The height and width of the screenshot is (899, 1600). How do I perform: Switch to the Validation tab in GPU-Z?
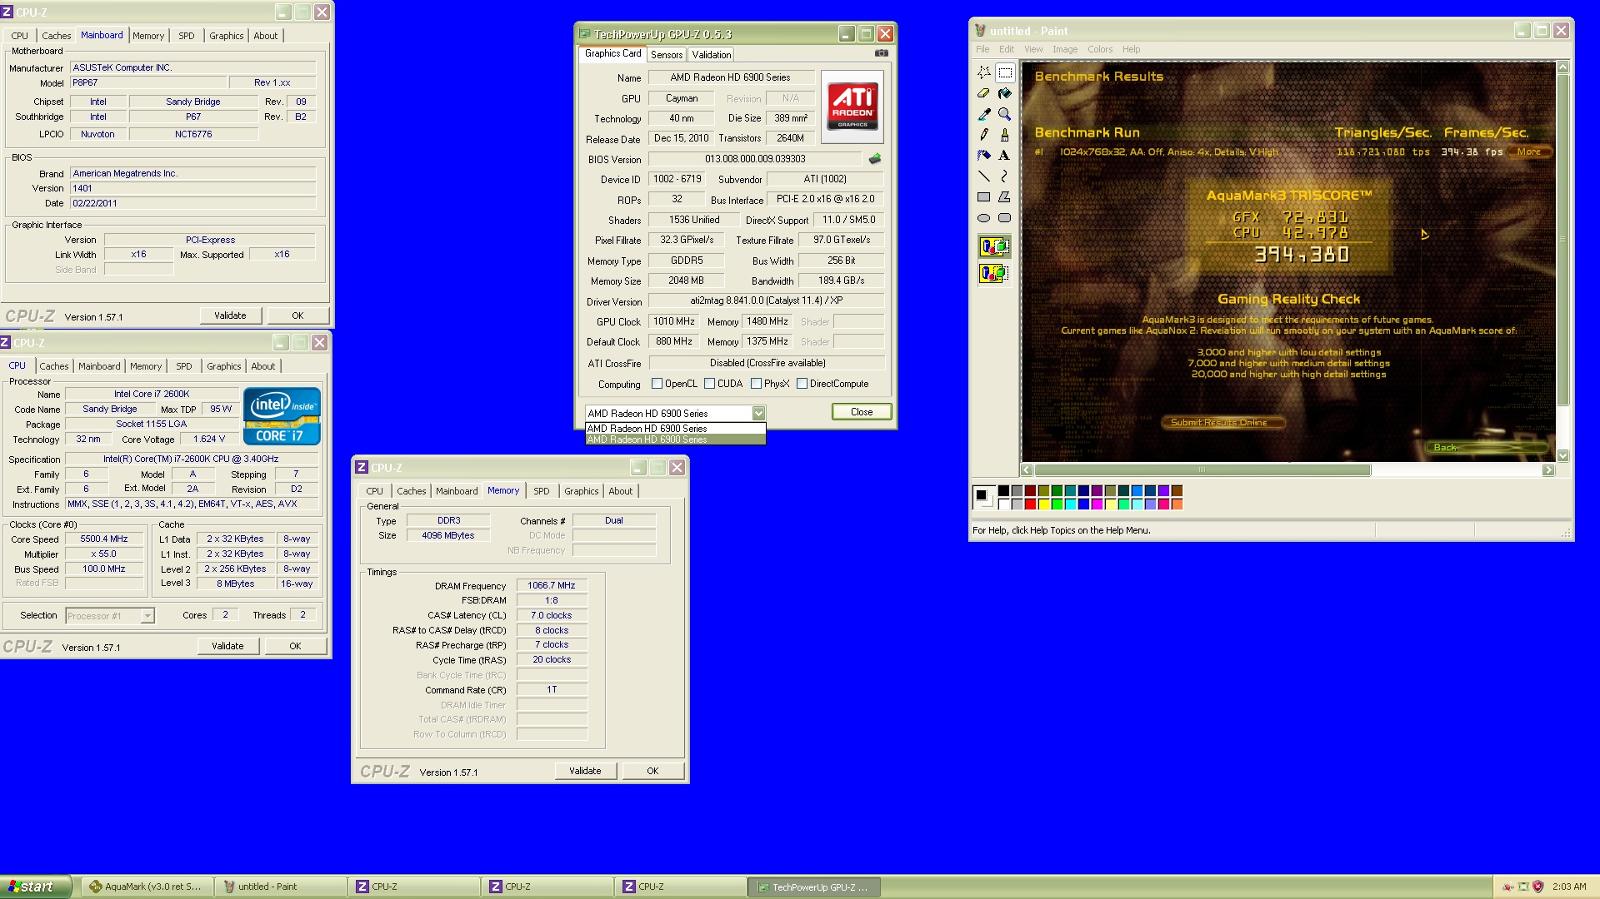pyautogui.click(x=711, y=55)
